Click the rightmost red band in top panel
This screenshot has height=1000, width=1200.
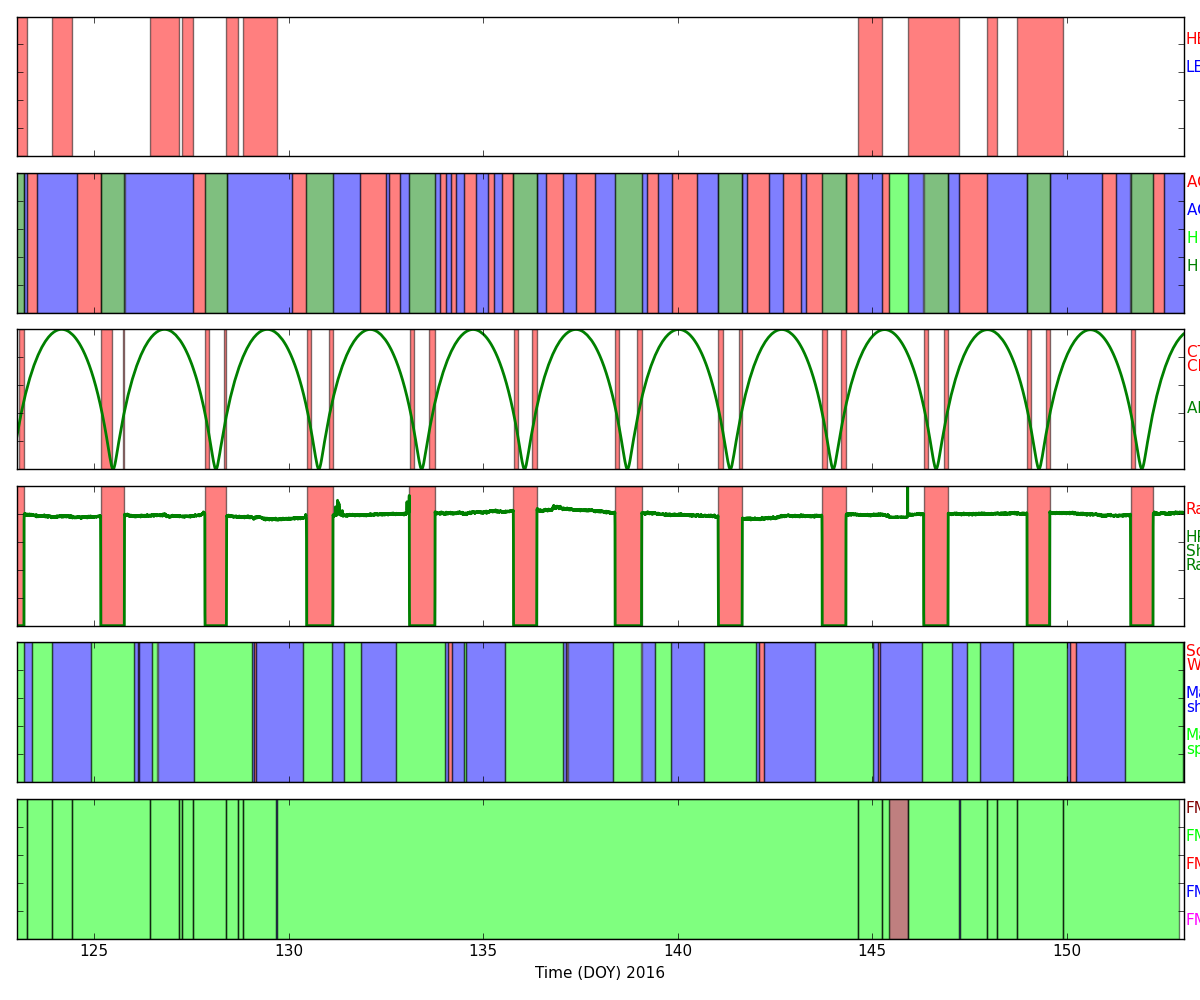[1039, 87]
